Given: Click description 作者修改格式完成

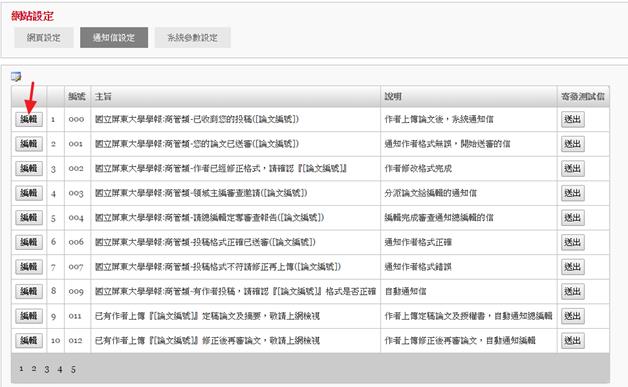Looking at the screenshot, I should point(418,169).
